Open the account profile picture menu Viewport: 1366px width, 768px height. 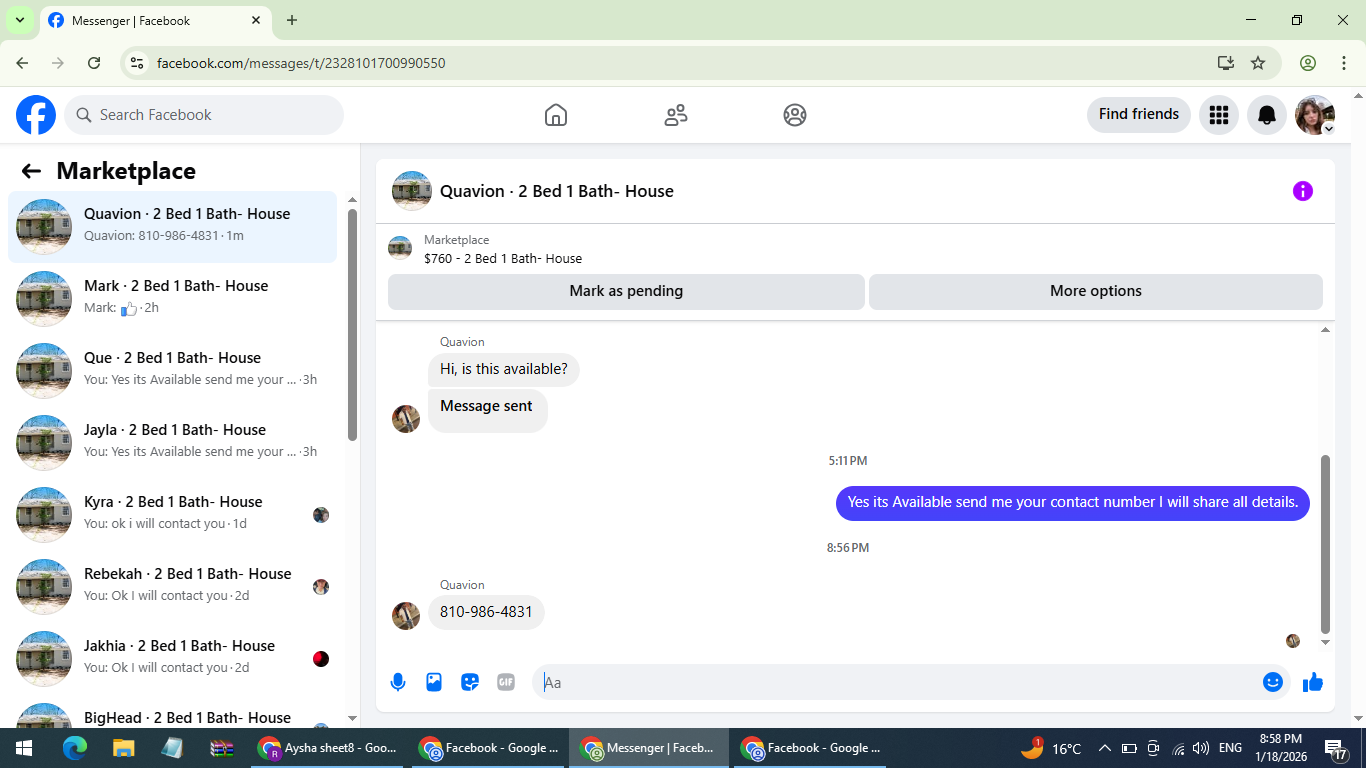click(1315, 115)
